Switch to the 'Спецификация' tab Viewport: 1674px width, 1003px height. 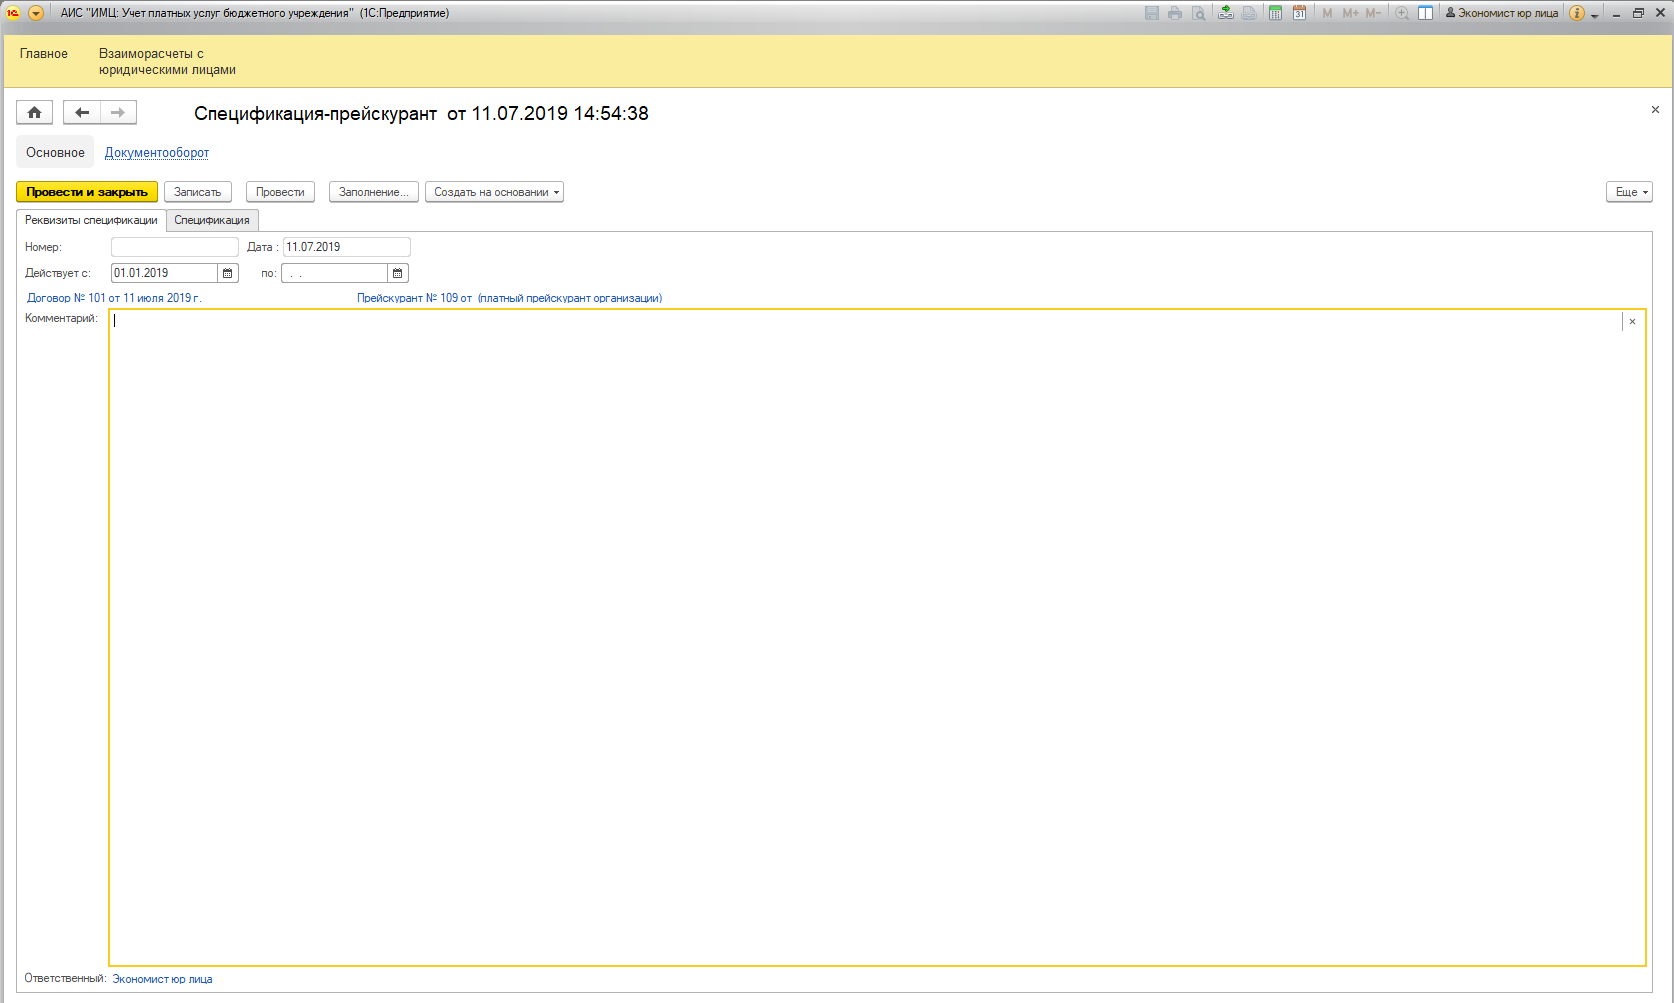pyautogui.click(x=212, y=220)
